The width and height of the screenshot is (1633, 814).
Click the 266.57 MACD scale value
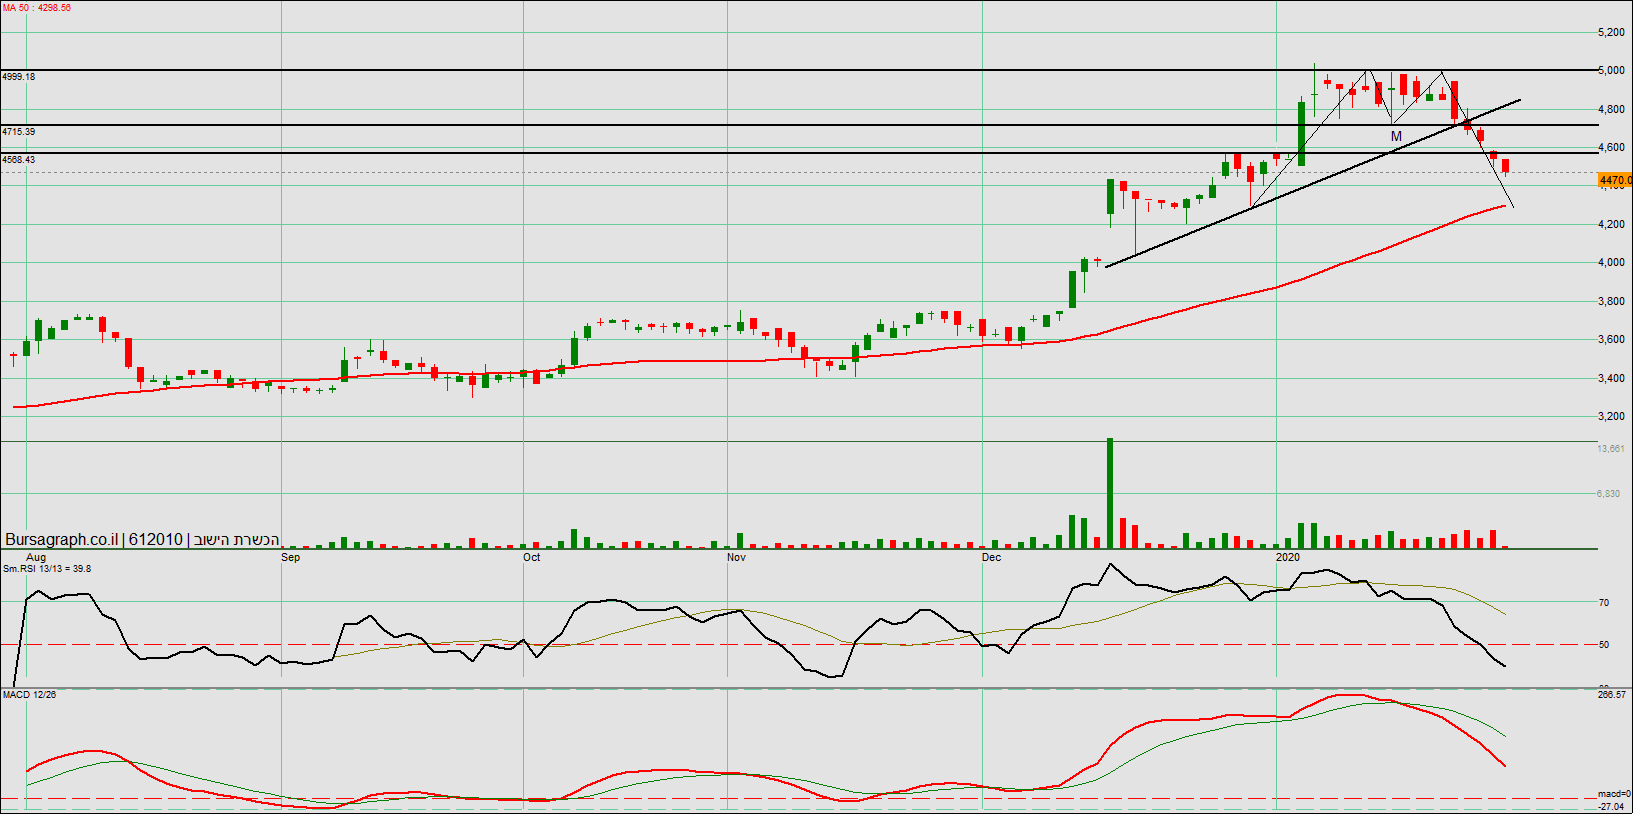(x=1611, y=694)
